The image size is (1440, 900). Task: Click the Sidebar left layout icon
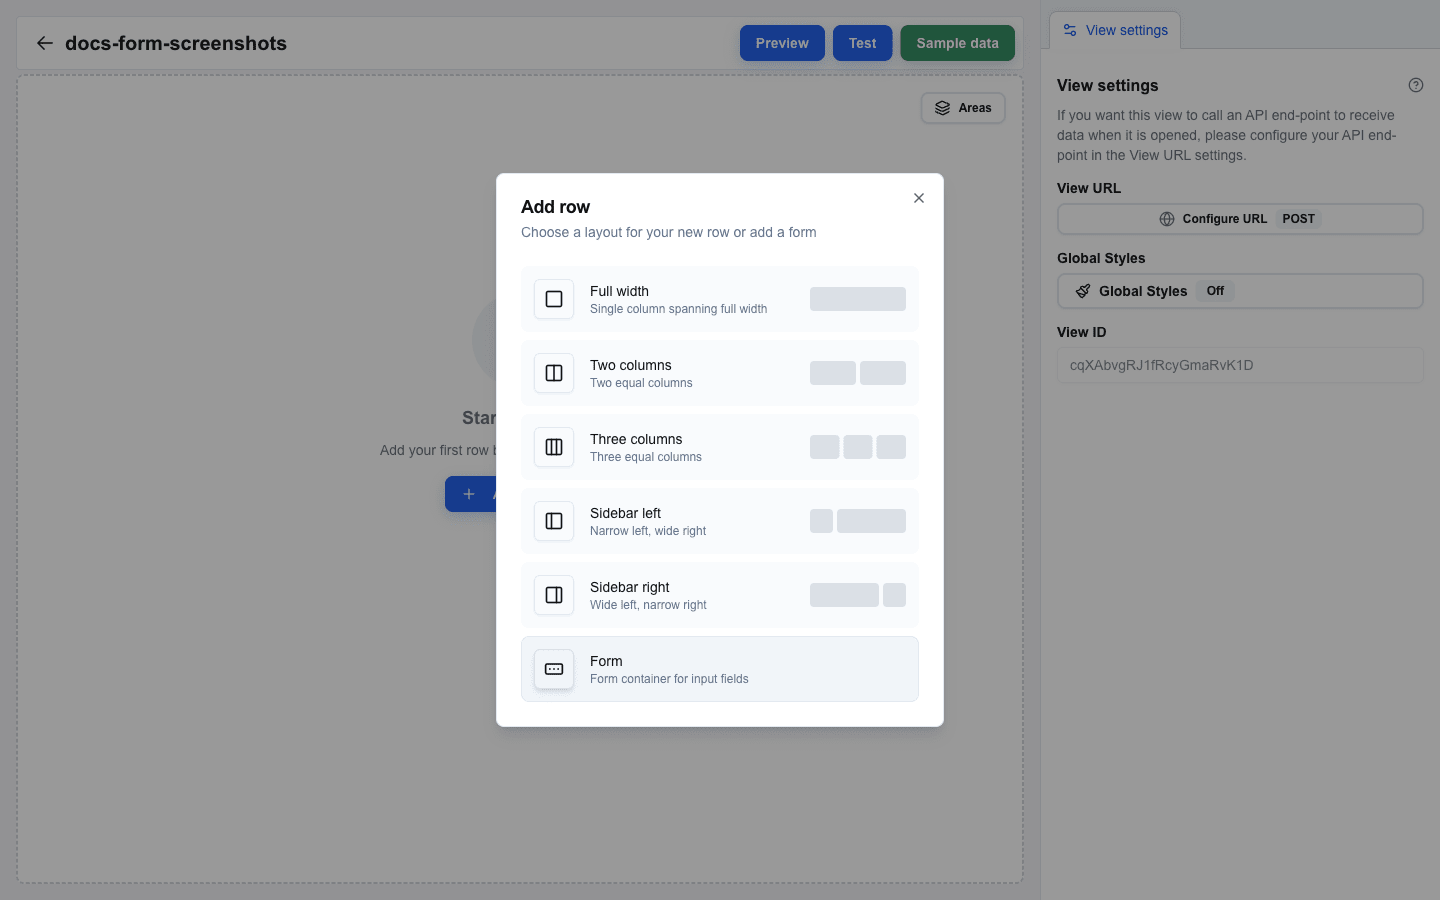coord(554,521)
